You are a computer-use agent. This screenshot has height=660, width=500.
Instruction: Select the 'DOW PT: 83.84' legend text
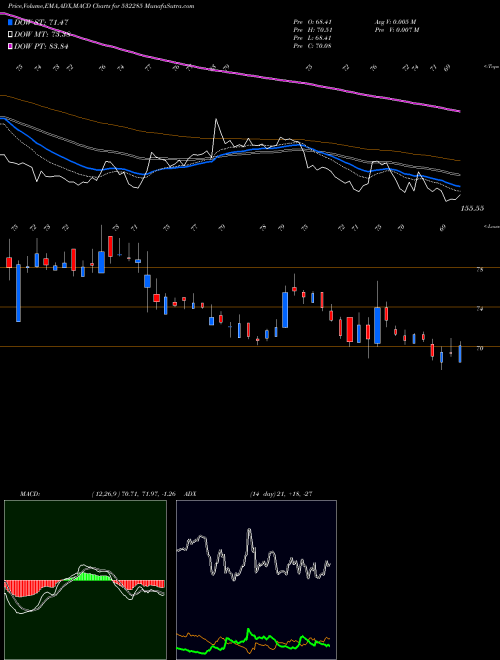[41, 46]
